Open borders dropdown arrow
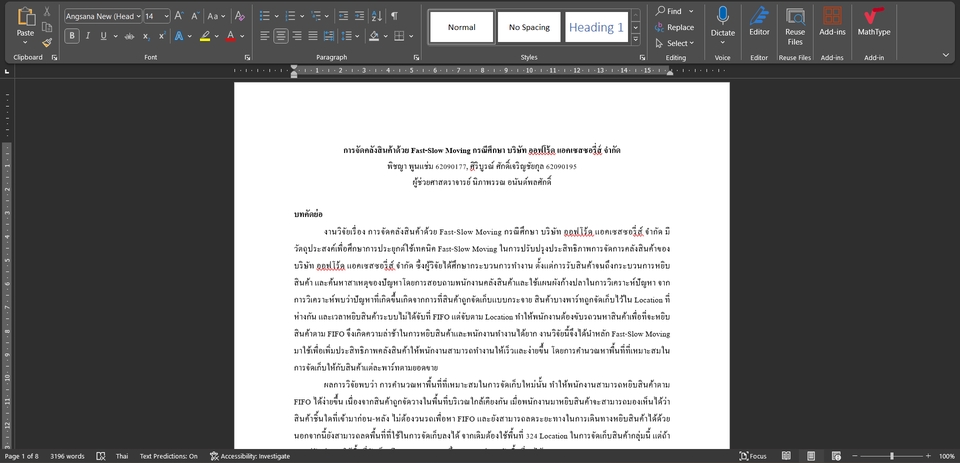 tap(411, 37)
